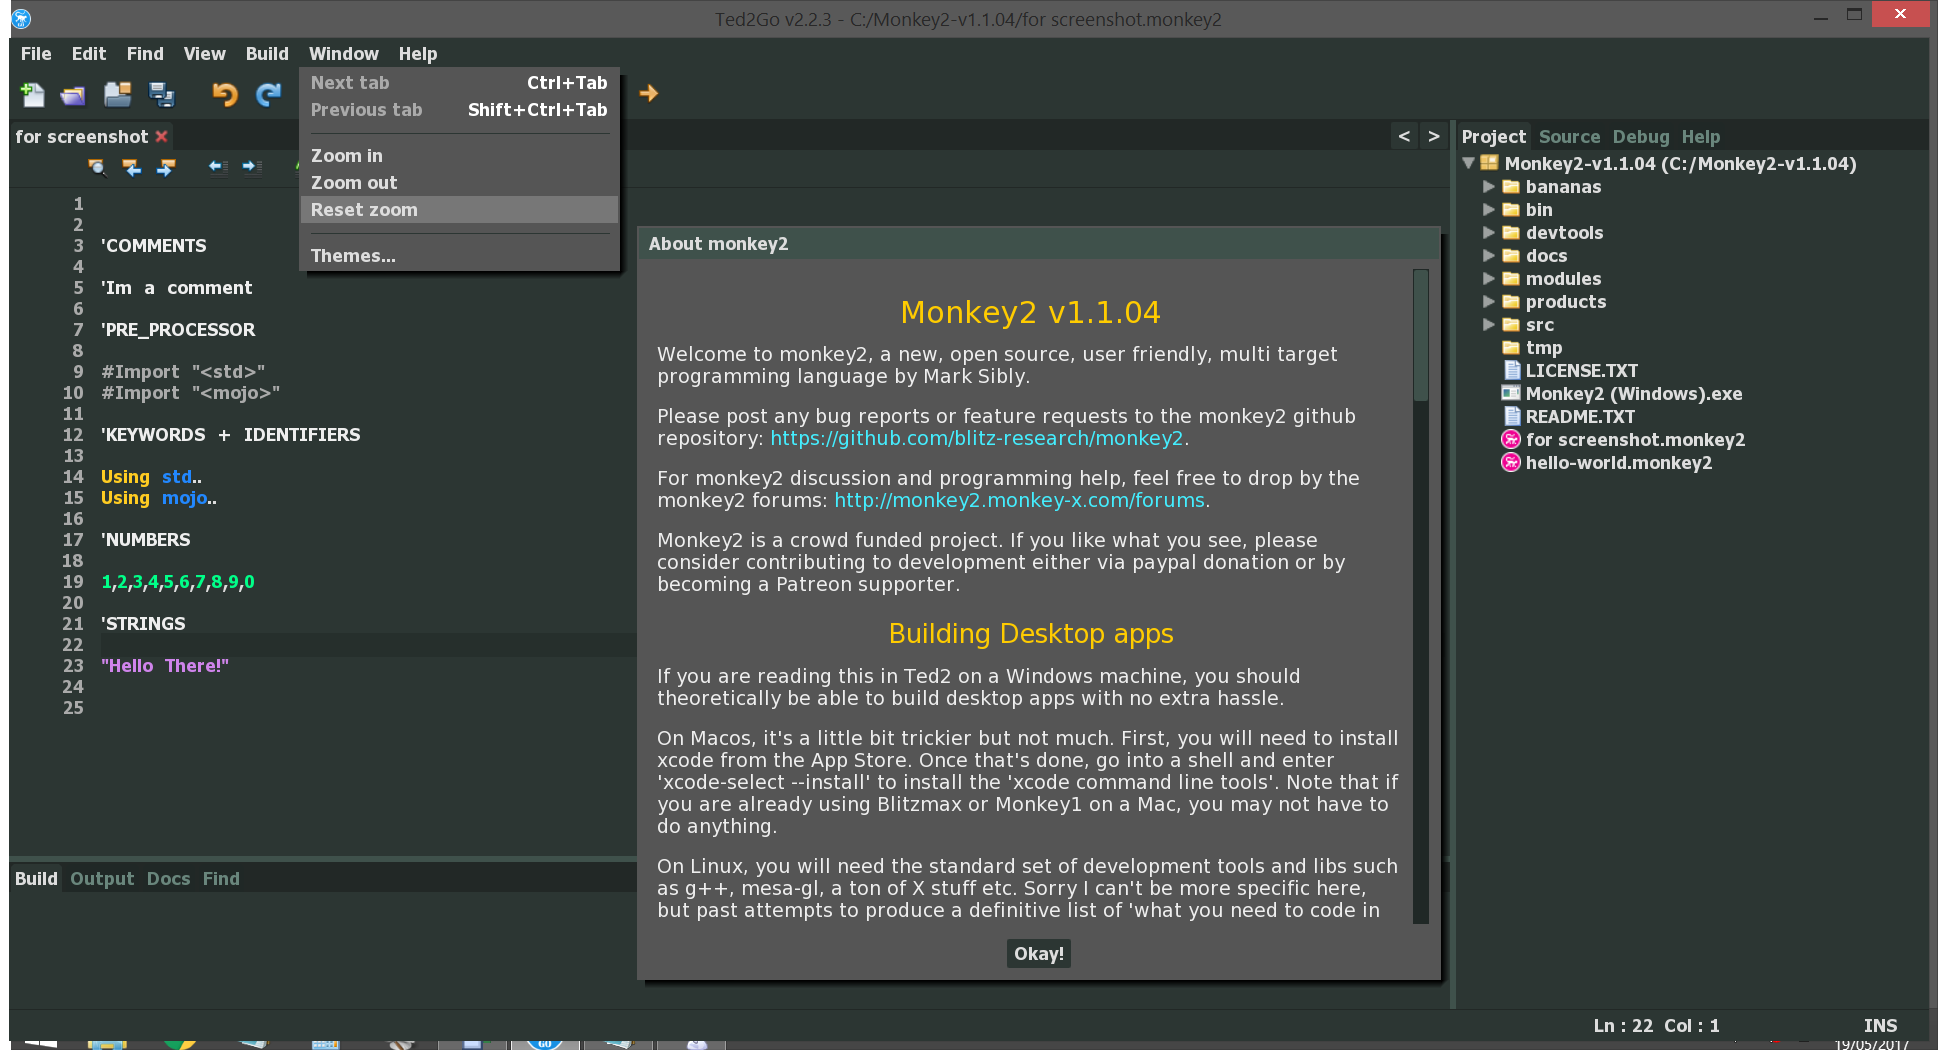Click the orange Undo arrow icon
1938x1050 pixels.
click(x=225, y=94)
